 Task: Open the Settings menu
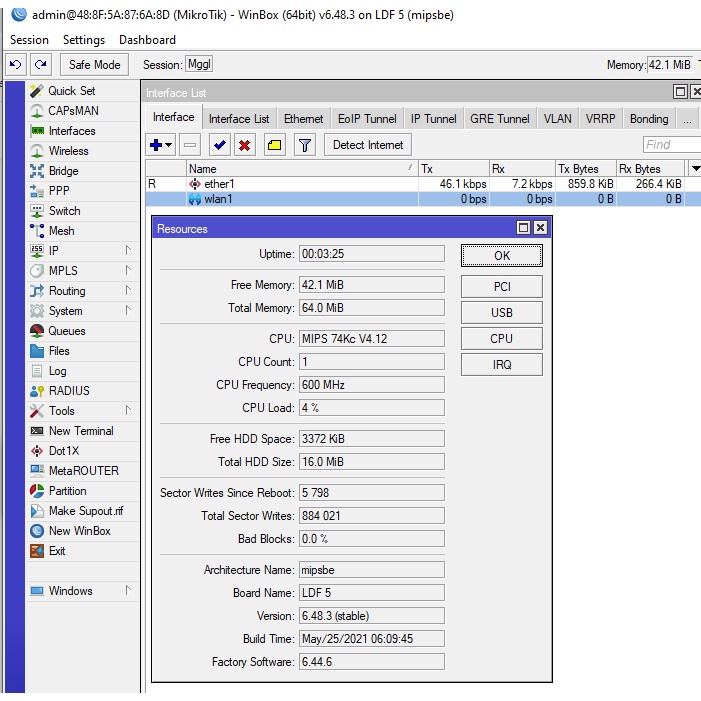(84, 40)
